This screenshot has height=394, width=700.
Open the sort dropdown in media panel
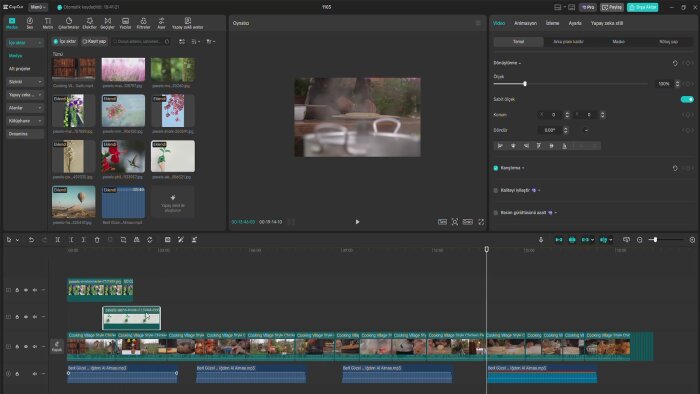(196, 41)
